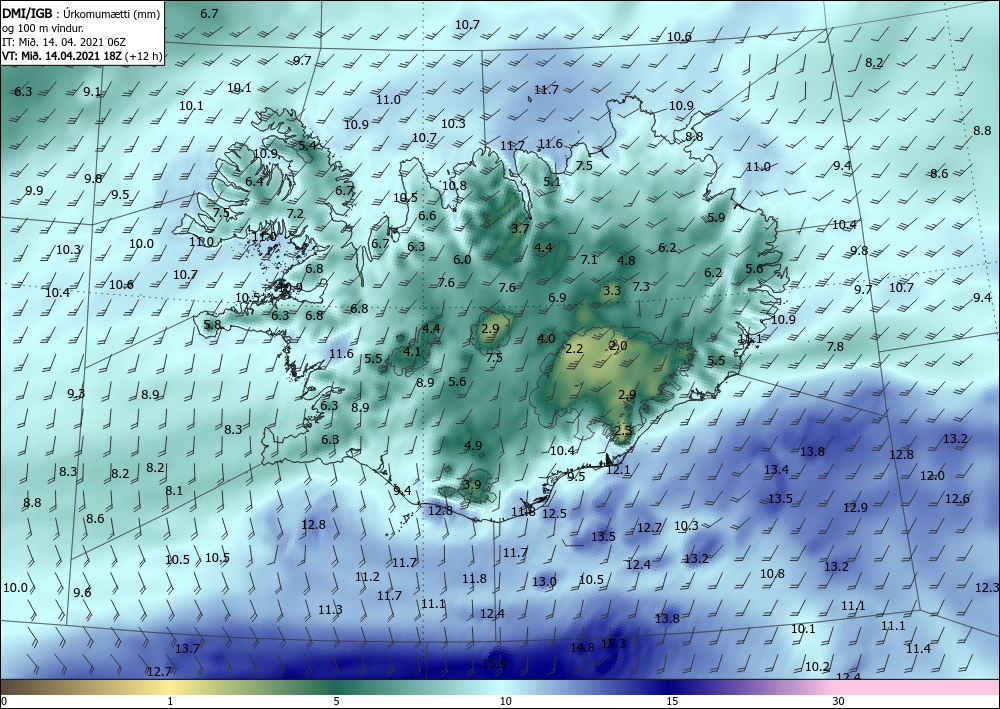Select the 2.3 value near the southeast coast
The height and width of the screenshot is (709, 1000).
(623, 430)
